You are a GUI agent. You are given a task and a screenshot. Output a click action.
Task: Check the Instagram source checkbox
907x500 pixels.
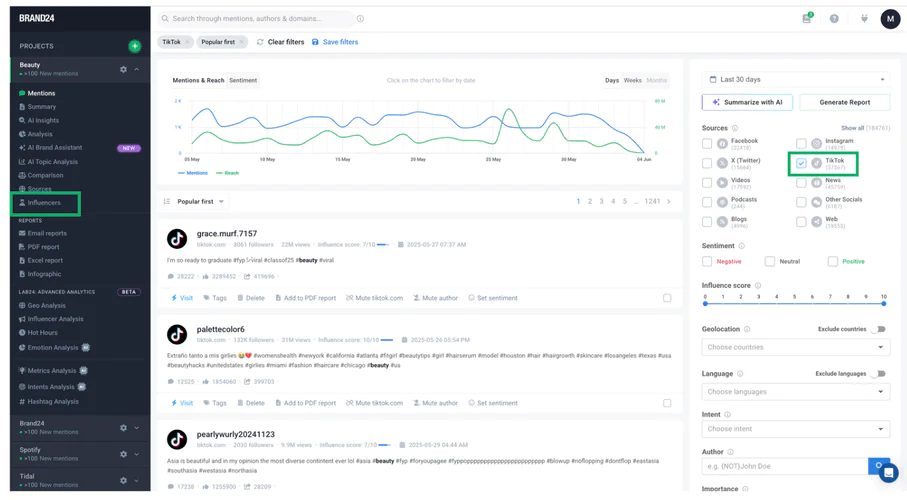tap(801, 144)
